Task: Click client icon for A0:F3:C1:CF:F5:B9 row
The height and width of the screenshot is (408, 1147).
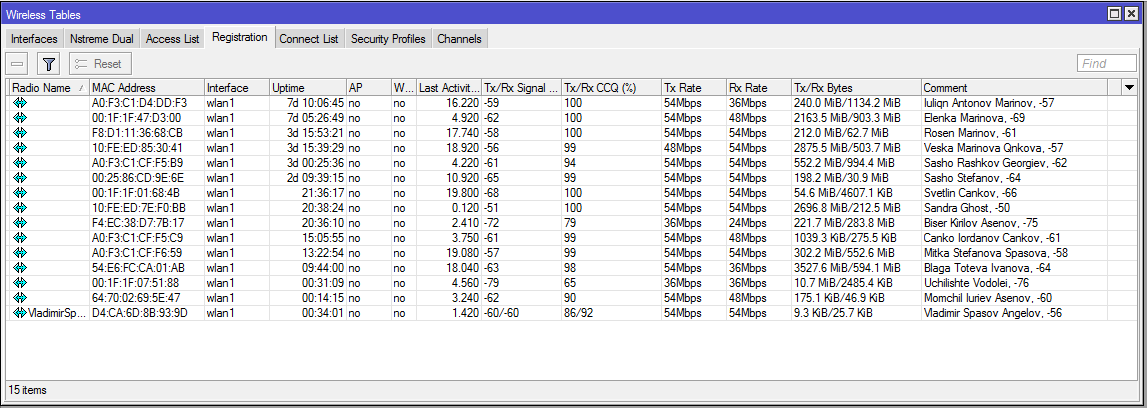Action: click(19, 162)
